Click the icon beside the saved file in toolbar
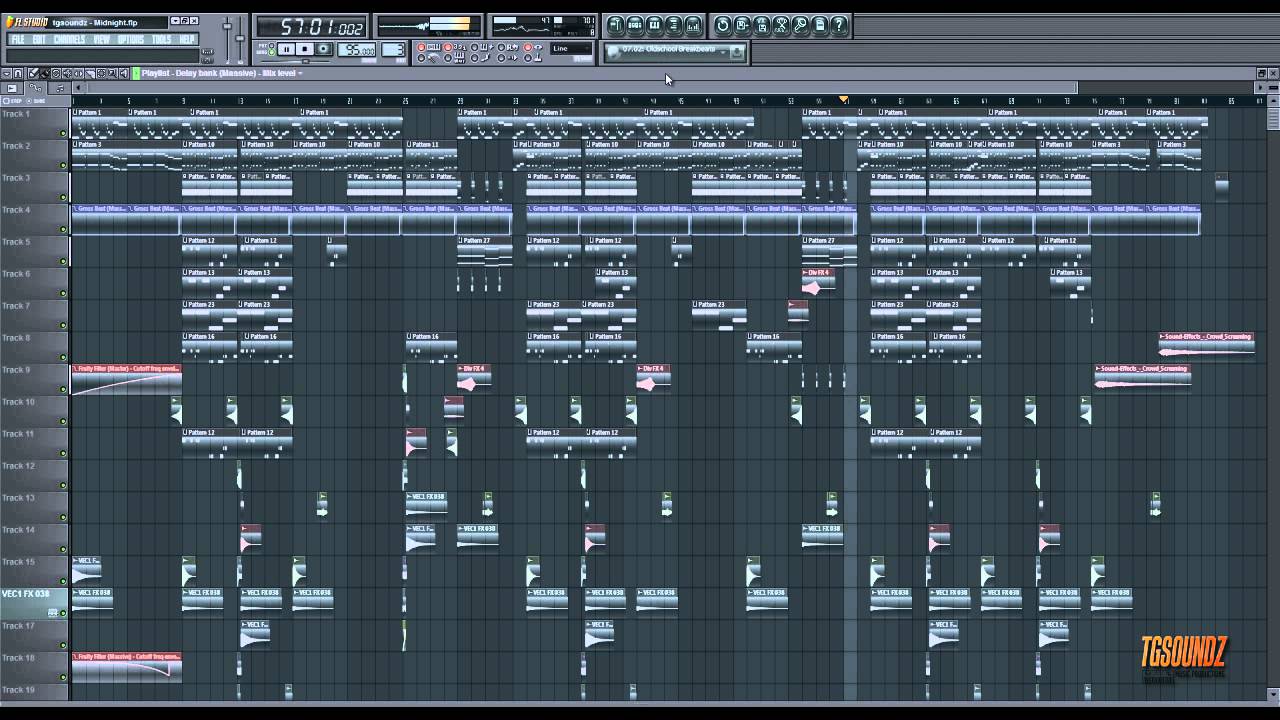 761,25
